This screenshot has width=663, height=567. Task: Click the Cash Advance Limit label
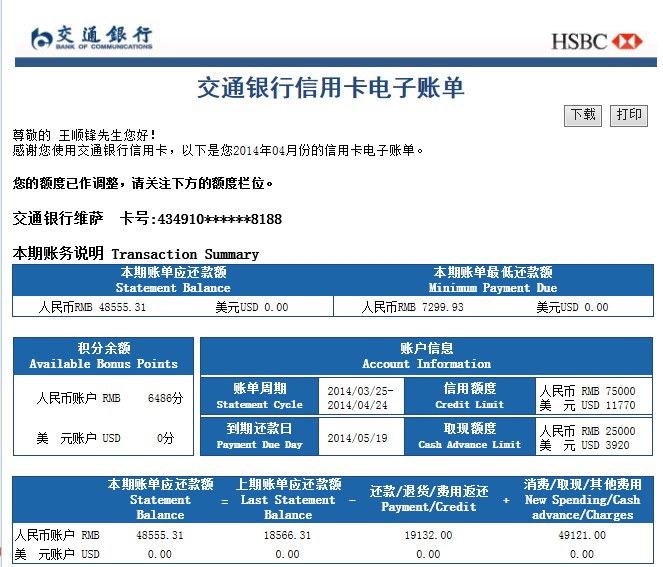click(x=469, y=436)
